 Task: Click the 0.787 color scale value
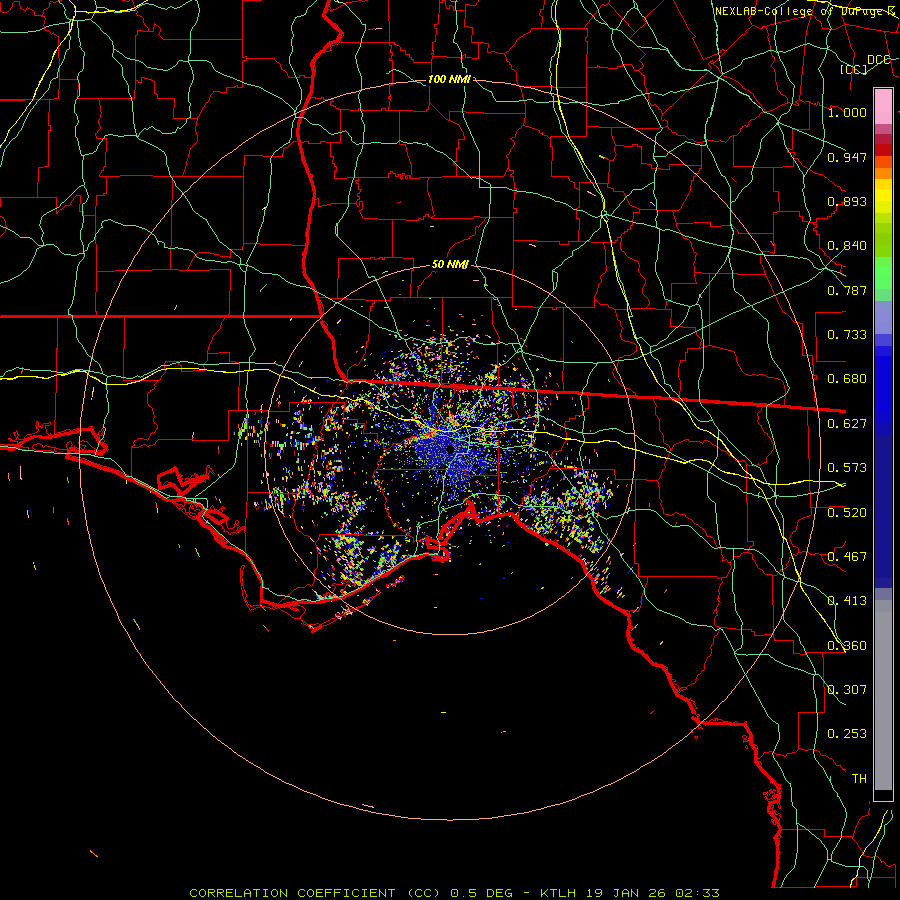[847, 290]
